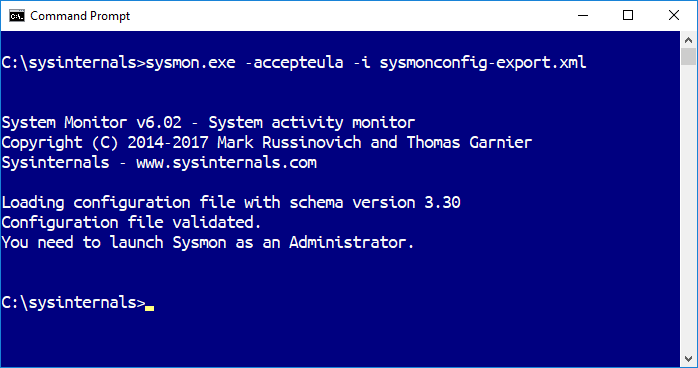Click the empty scrollbar track below thumb
Viewport: 698px width, 368px height.
tap(688, 208)
